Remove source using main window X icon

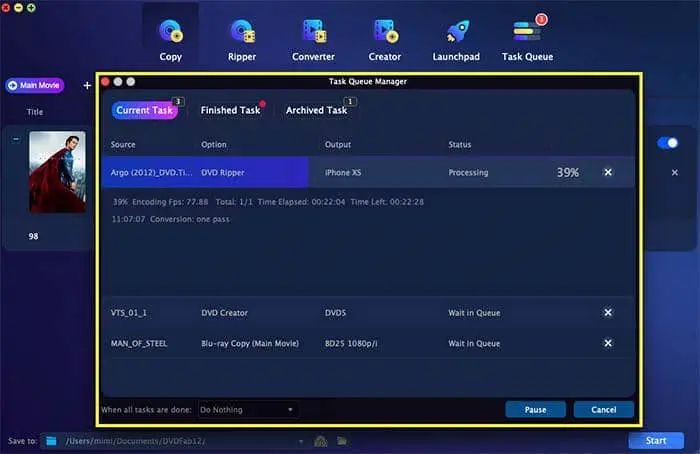coord(675,172)
